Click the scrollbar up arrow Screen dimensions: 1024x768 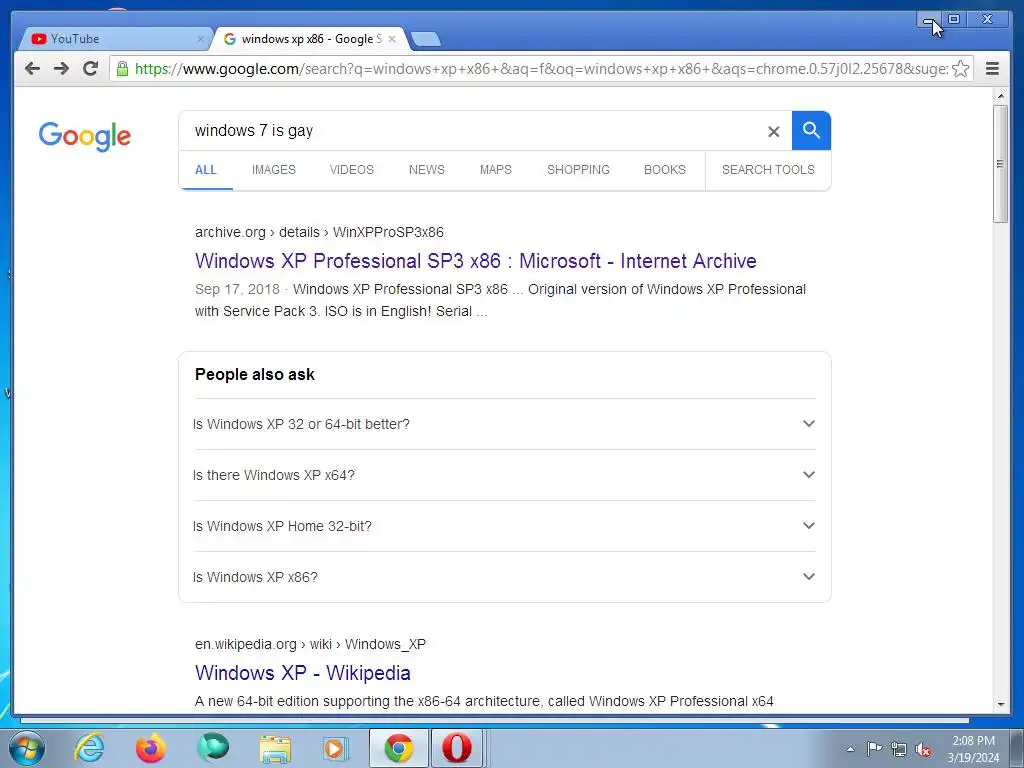1000,97
